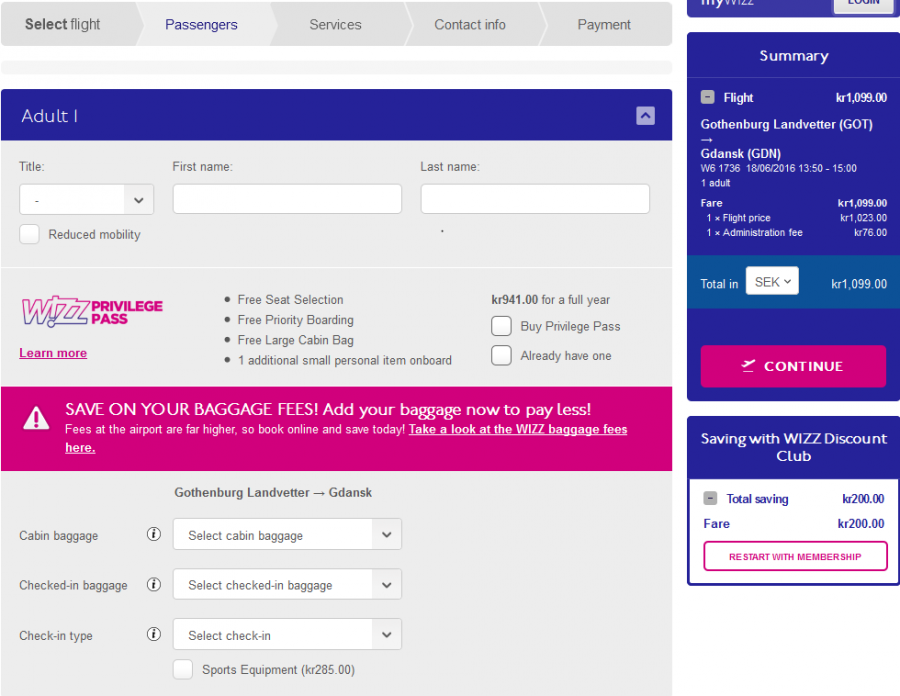Open the Select cabin baggage dropdown
The width and height of the screenshot is (900, 696).
coord(287,534)
